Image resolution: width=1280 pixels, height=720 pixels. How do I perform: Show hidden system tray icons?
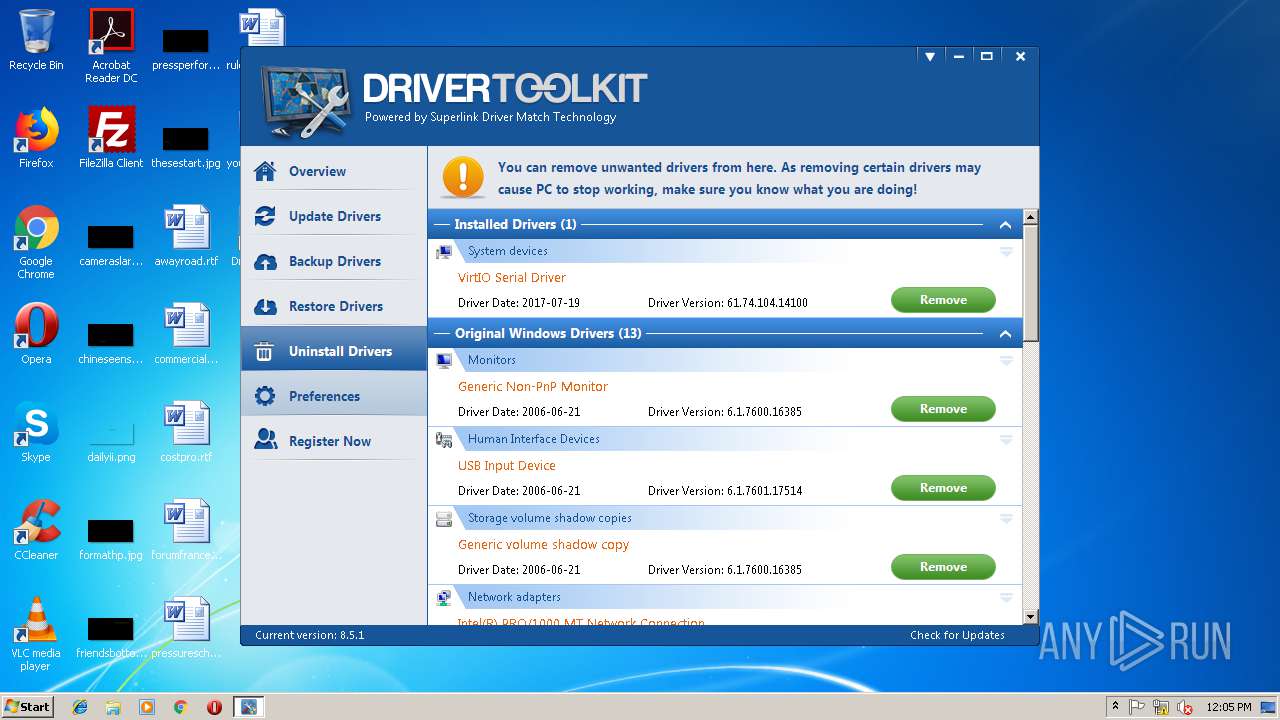click(1115, 707)
